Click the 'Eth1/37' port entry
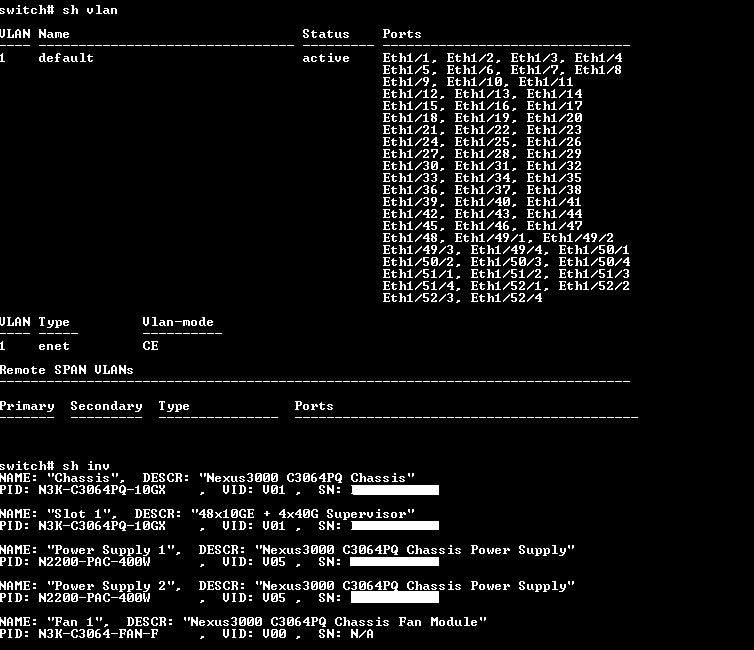 [x=482, y=190]
